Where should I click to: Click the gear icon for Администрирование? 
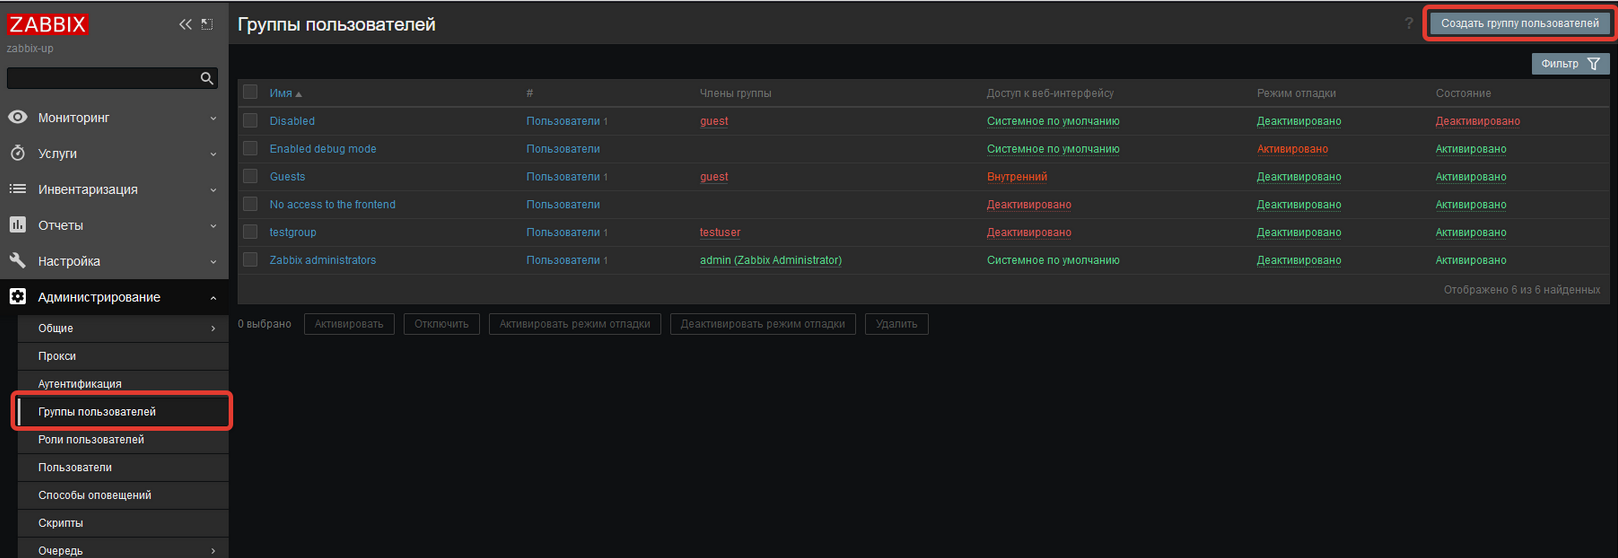18,297
